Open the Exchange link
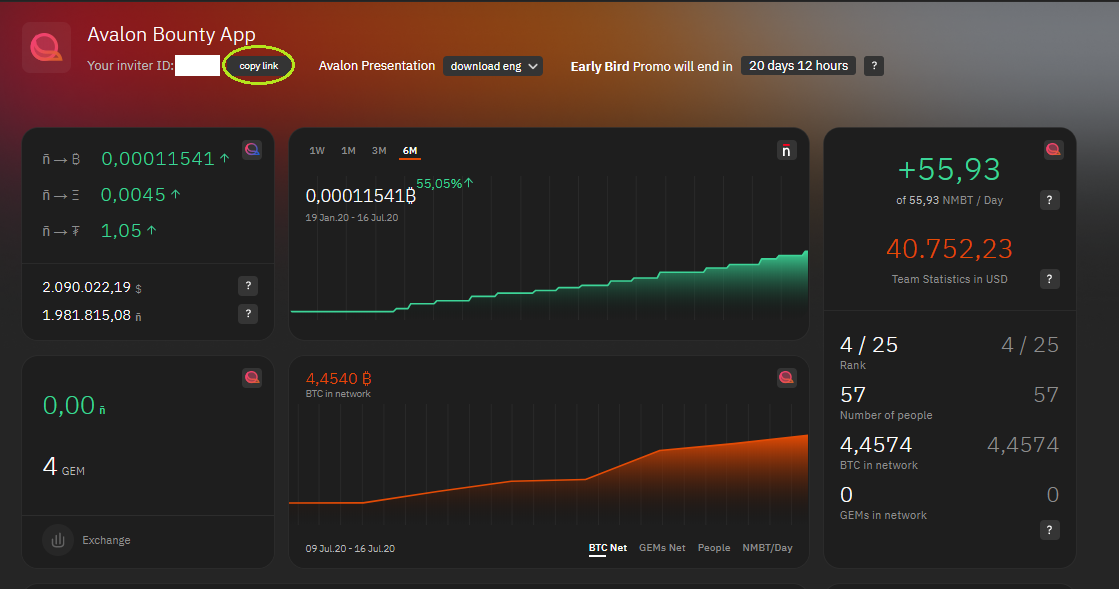 pos(106,540)
